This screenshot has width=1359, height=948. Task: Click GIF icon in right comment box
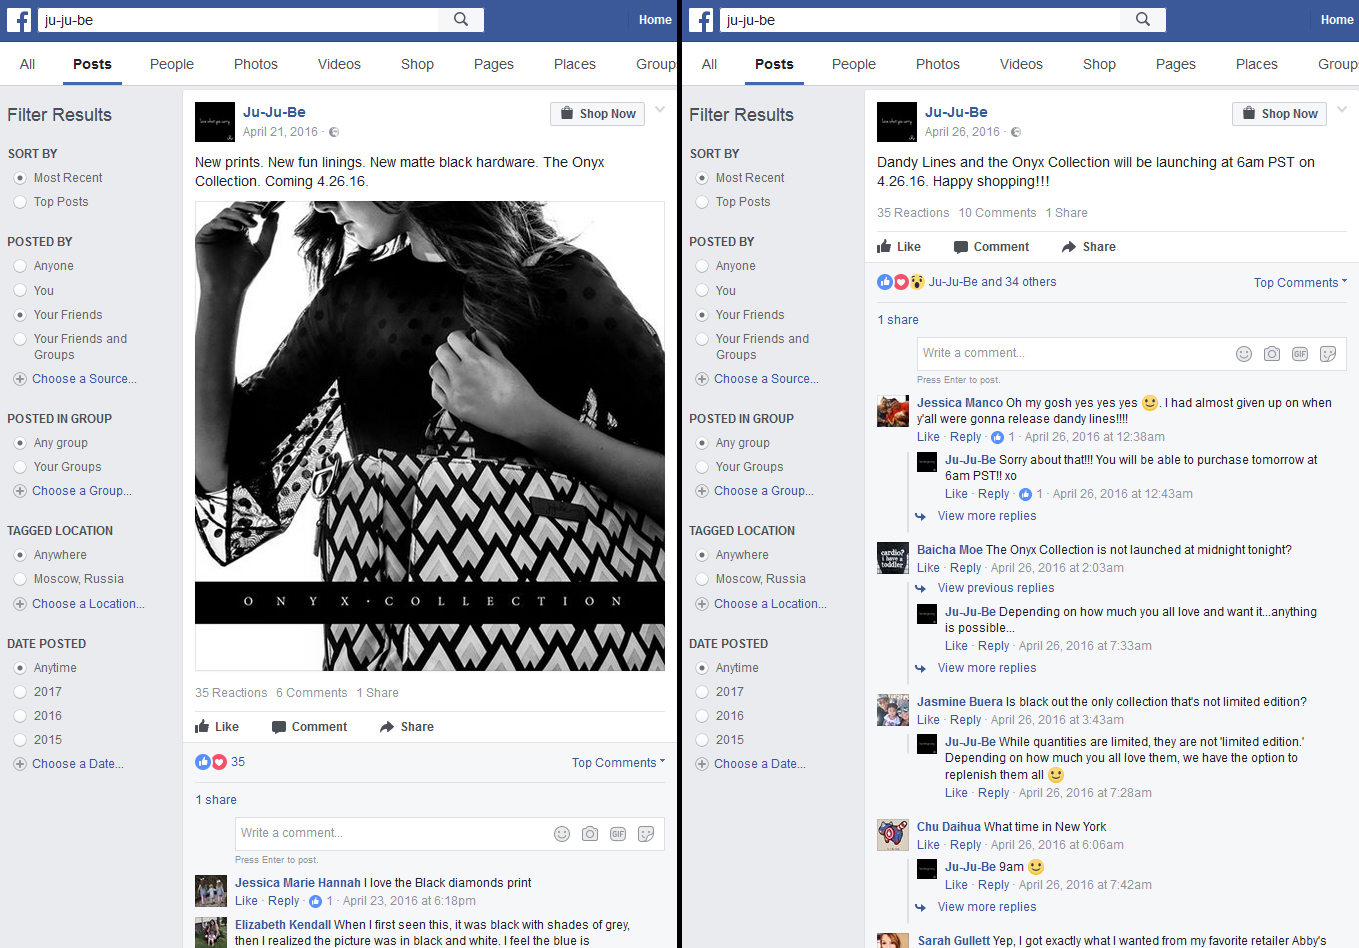(x=1300, y=354)
